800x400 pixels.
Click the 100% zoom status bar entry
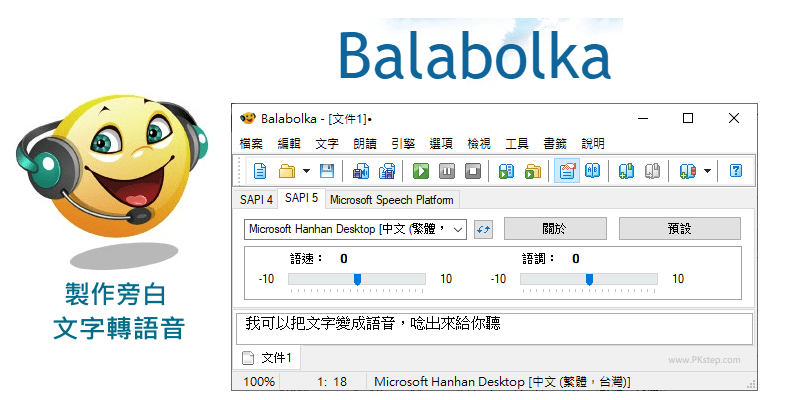[259, 382]
